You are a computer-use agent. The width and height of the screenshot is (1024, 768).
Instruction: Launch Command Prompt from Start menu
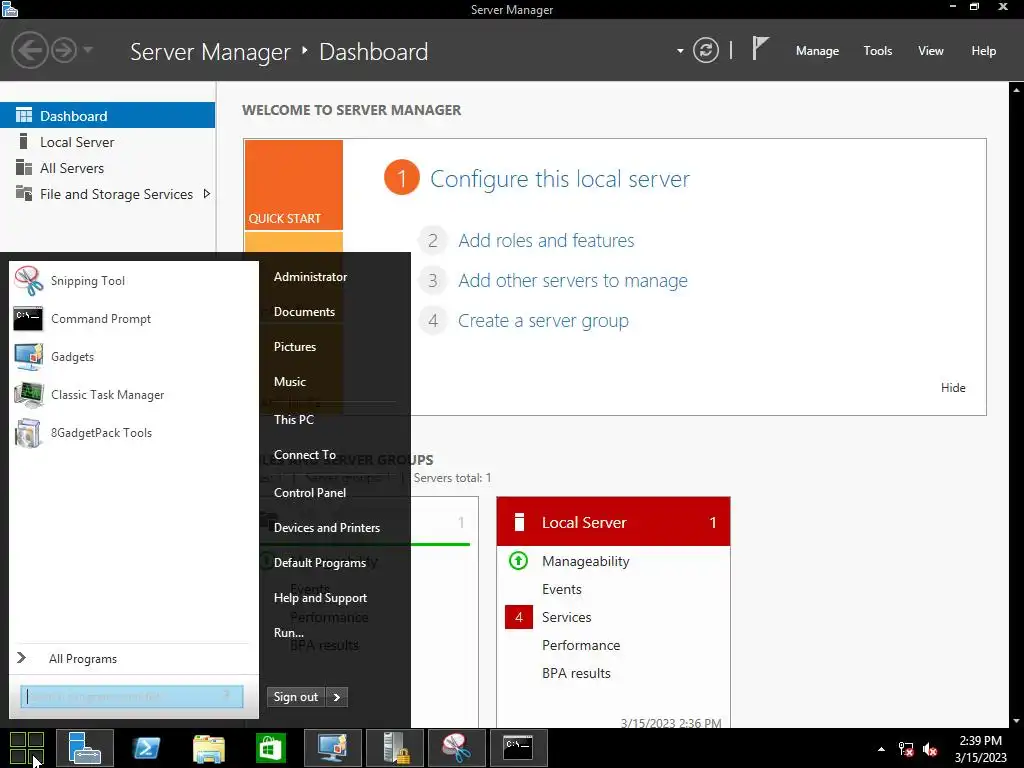(x=134, y=319)
